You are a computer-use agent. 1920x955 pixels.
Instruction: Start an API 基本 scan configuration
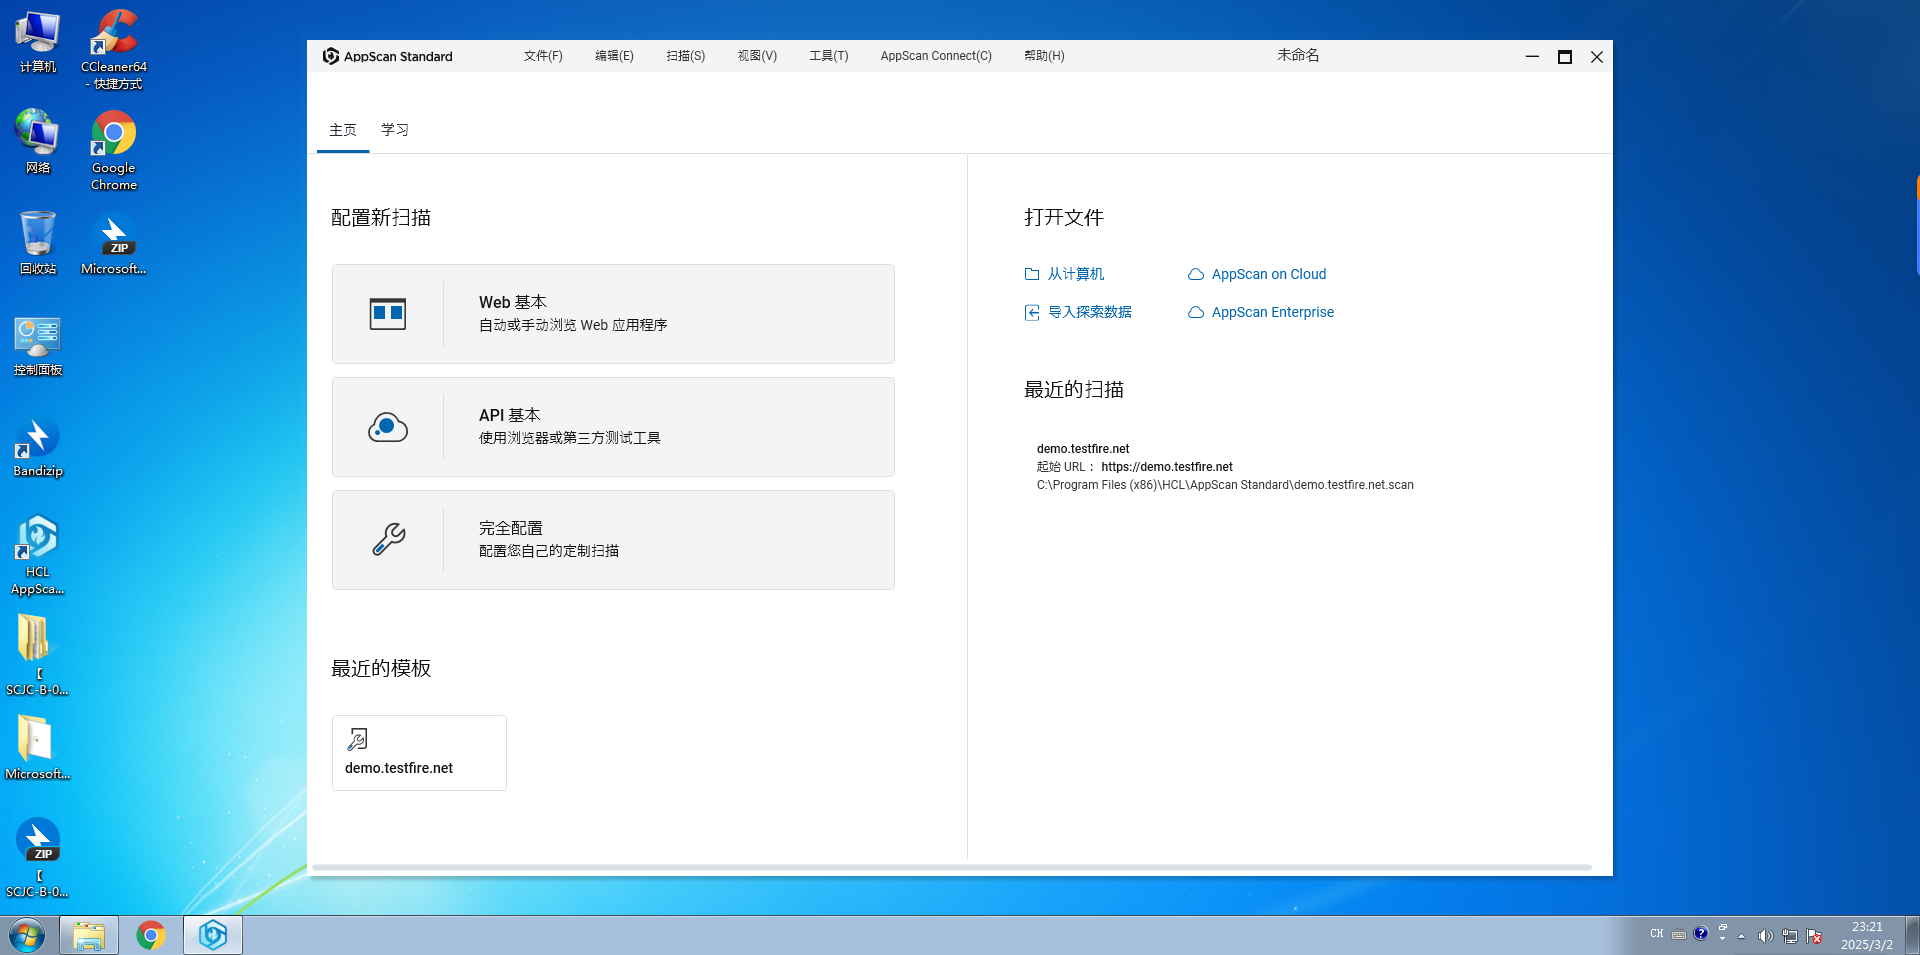613,427
